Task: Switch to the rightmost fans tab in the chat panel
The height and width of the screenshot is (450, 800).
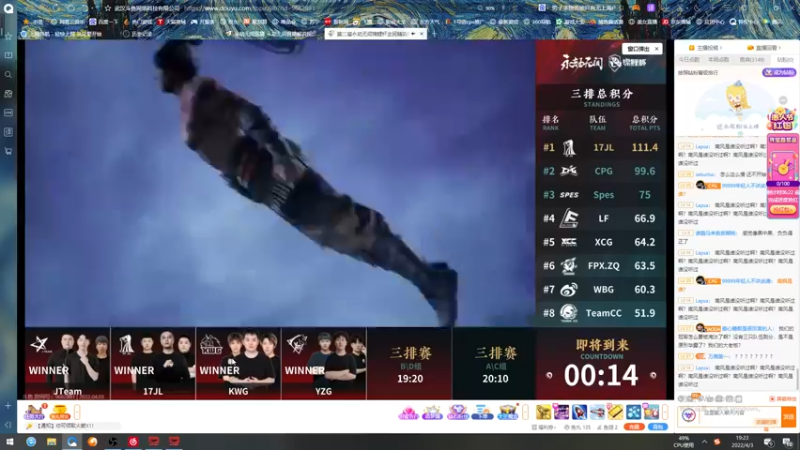Action: click(785, 60)
